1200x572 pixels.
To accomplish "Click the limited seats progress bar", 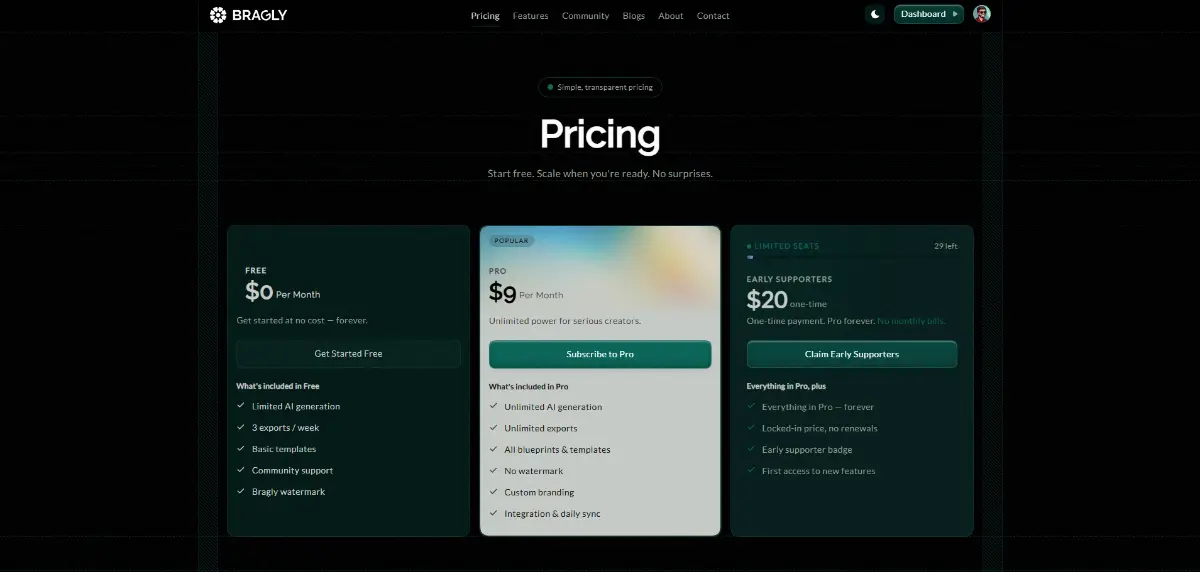I will 851,257.
